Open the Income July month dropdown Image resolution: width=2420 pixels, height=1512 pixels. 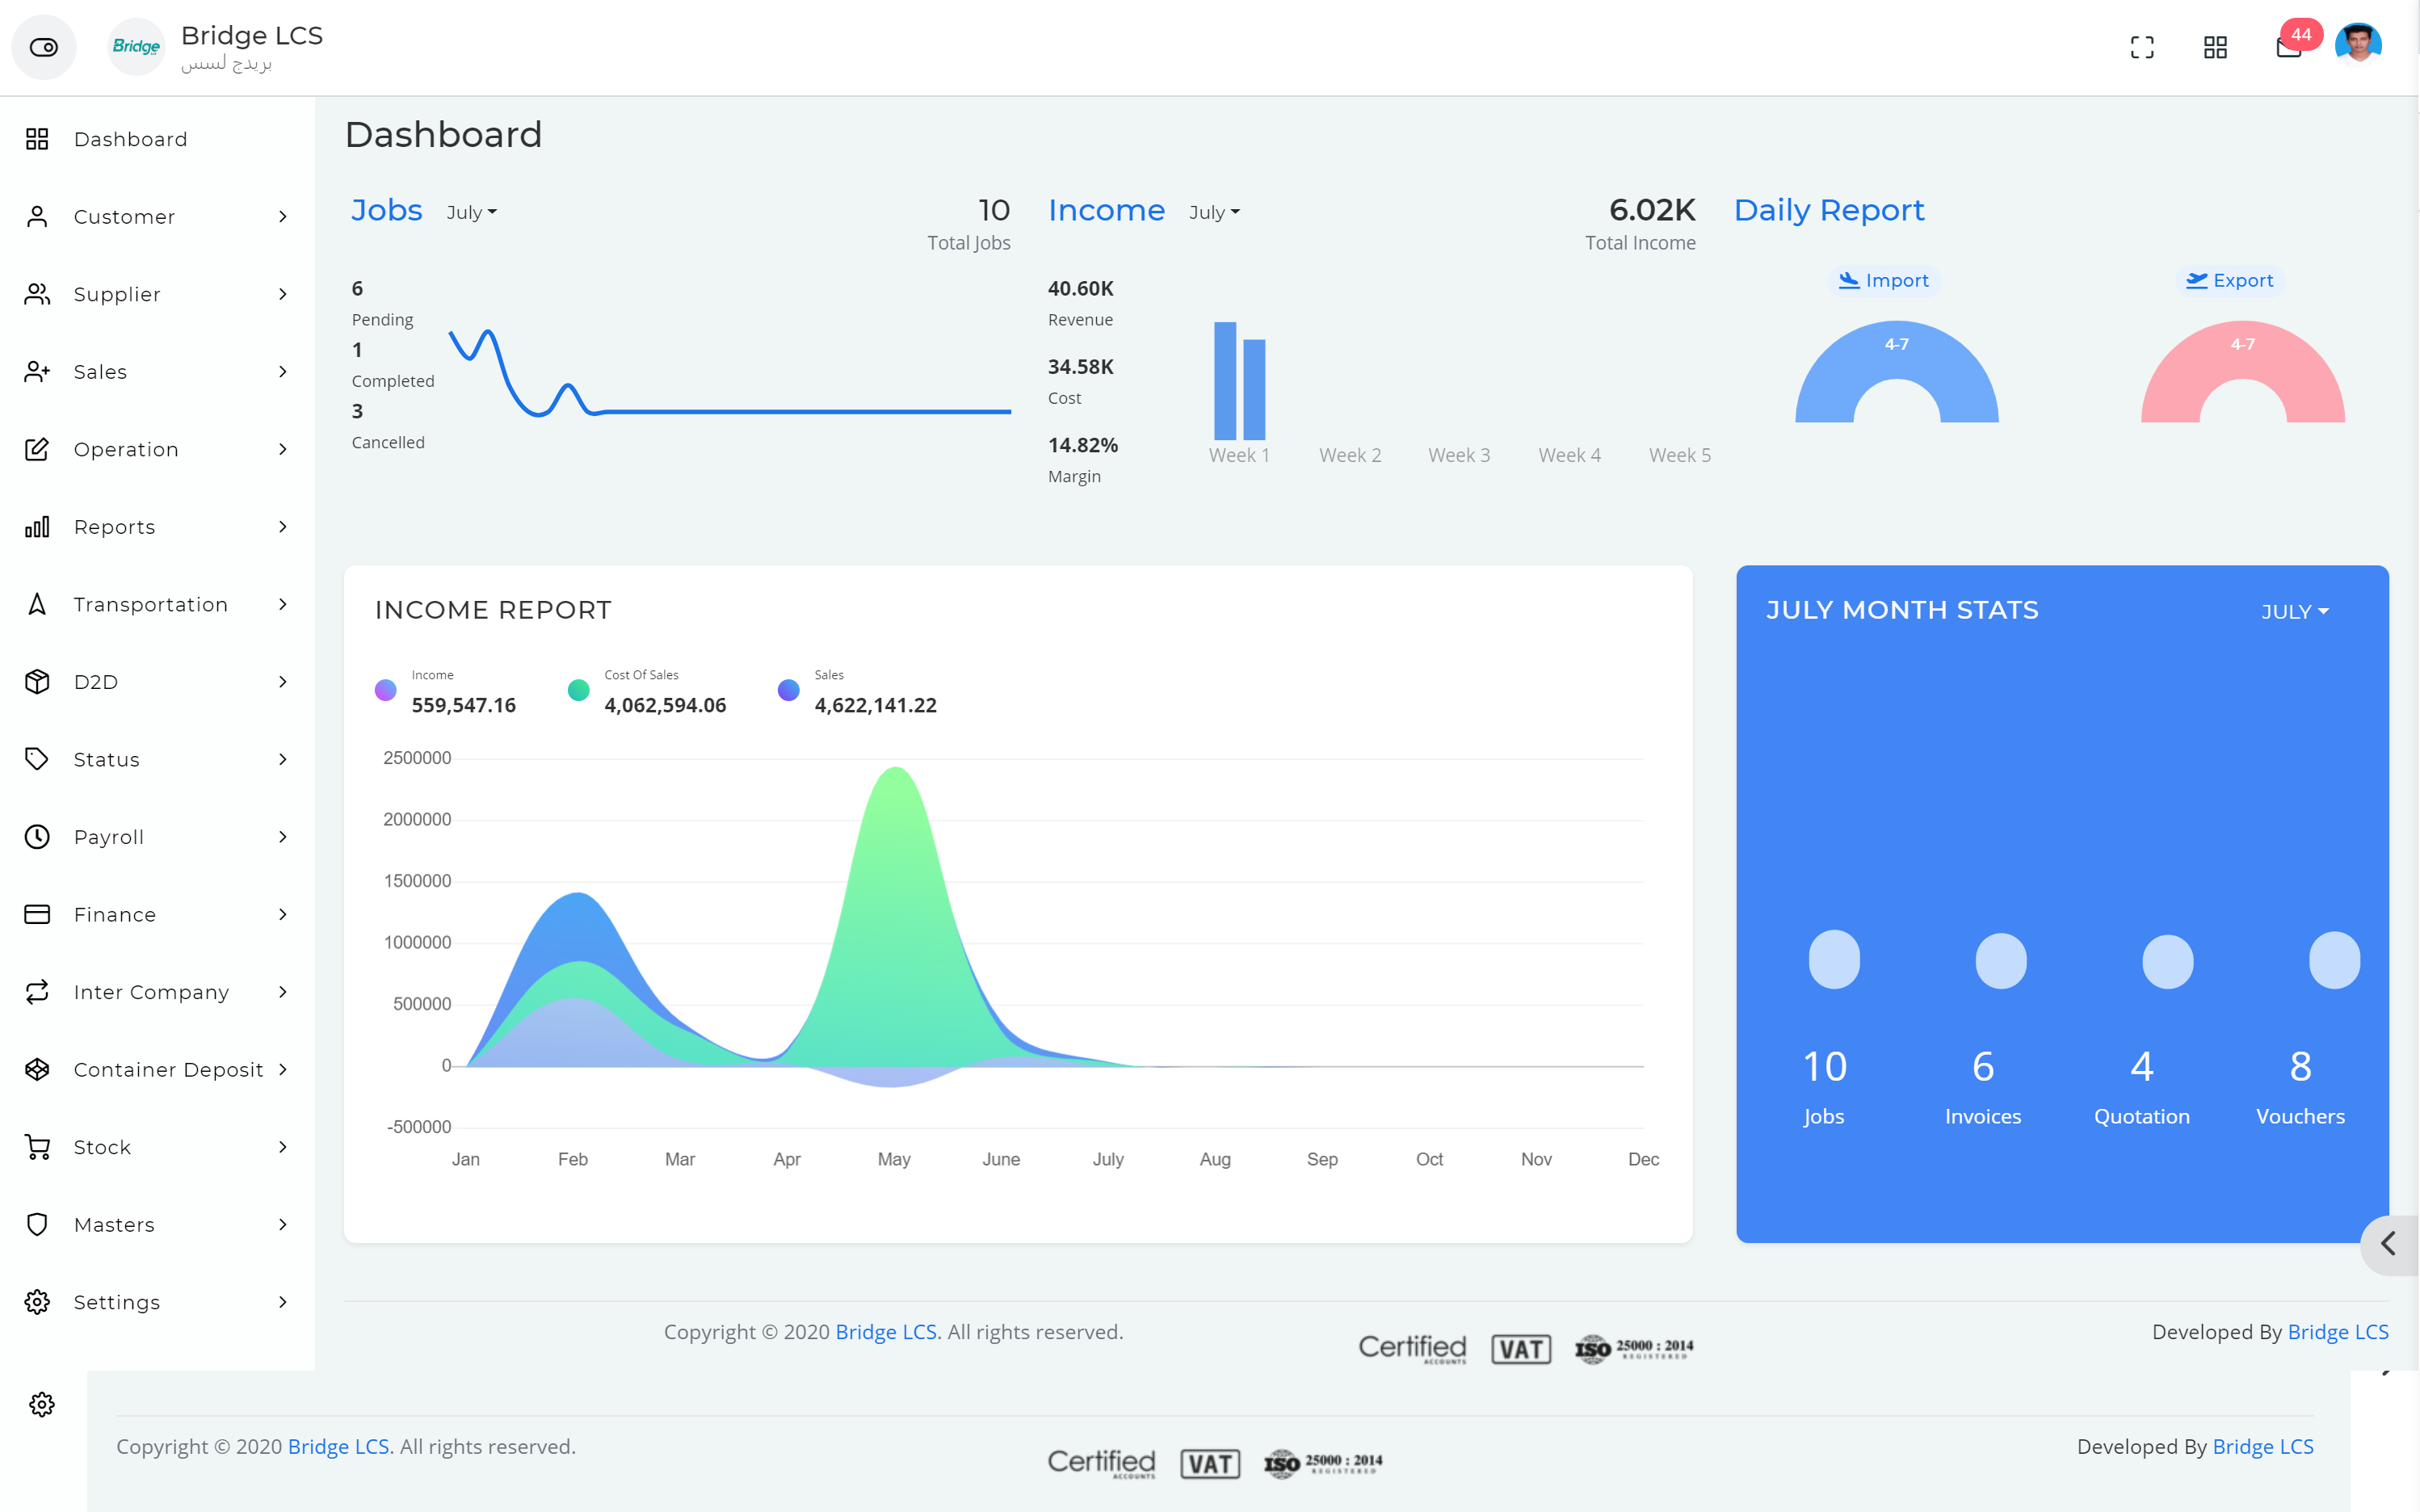coord(1214,212)
